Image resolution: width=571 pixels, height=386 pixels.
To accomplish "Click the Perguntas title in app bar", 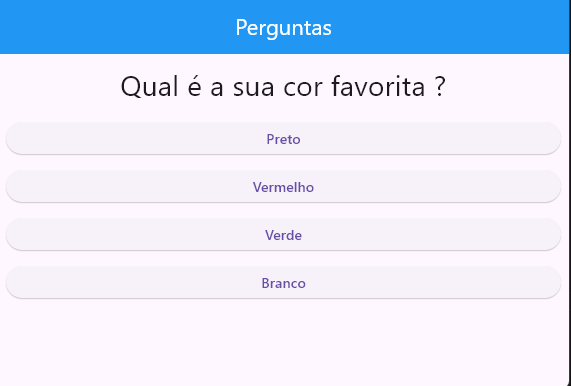I will pos(283,28).
